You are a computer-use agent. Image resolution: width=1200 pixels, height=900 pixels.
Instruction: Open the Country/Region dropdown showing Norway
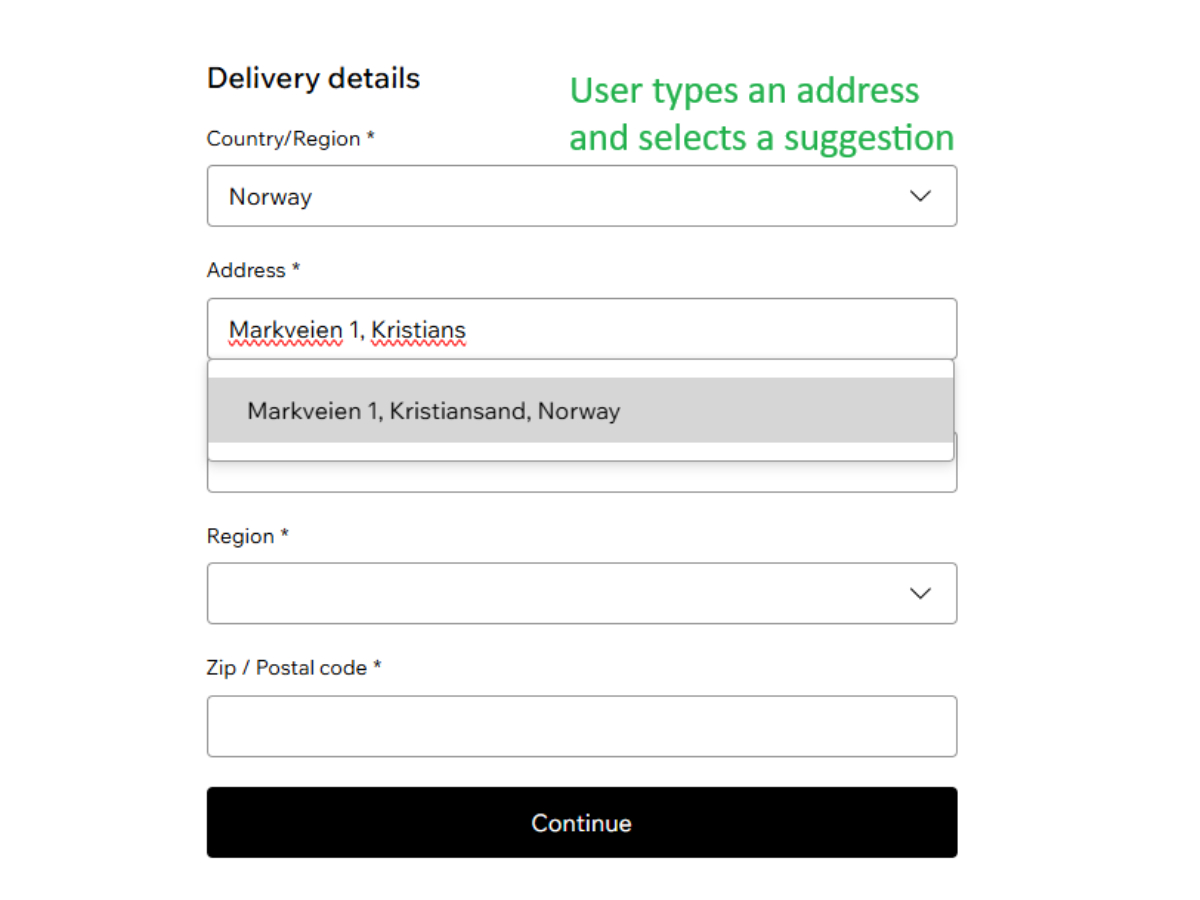coord(581,196)
